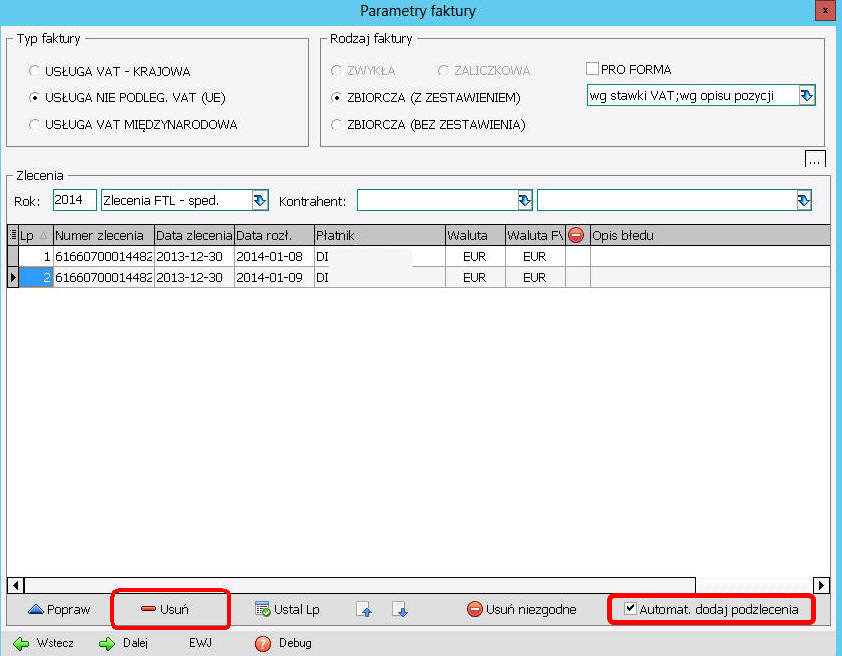The image size is (842, 656).
Task: Click the Płatnik column header
Action: point(380,235)
